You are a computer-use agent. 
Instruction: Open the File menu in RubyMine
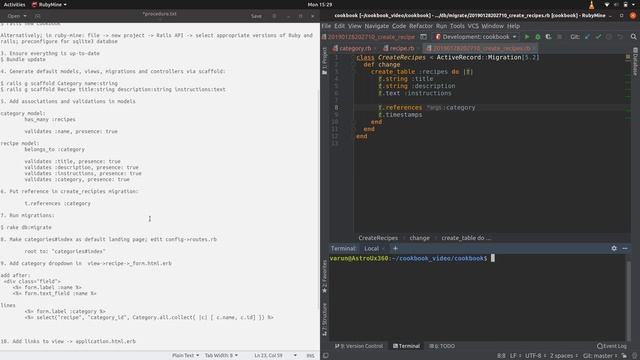point(327,26)
